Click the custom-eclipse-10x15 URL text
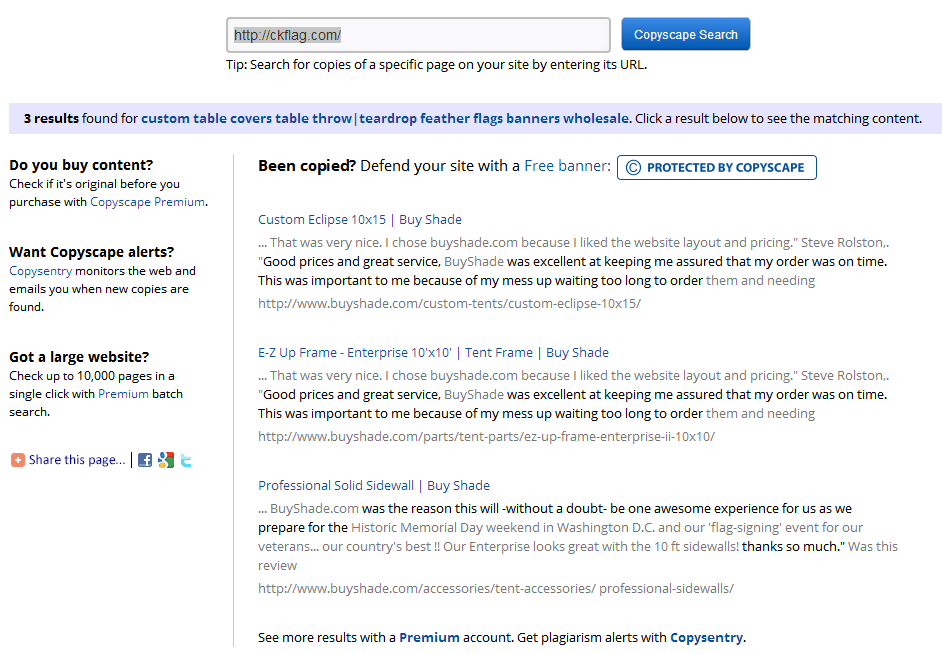The width and height of the screenshot is (942, 654). [449, 303]
